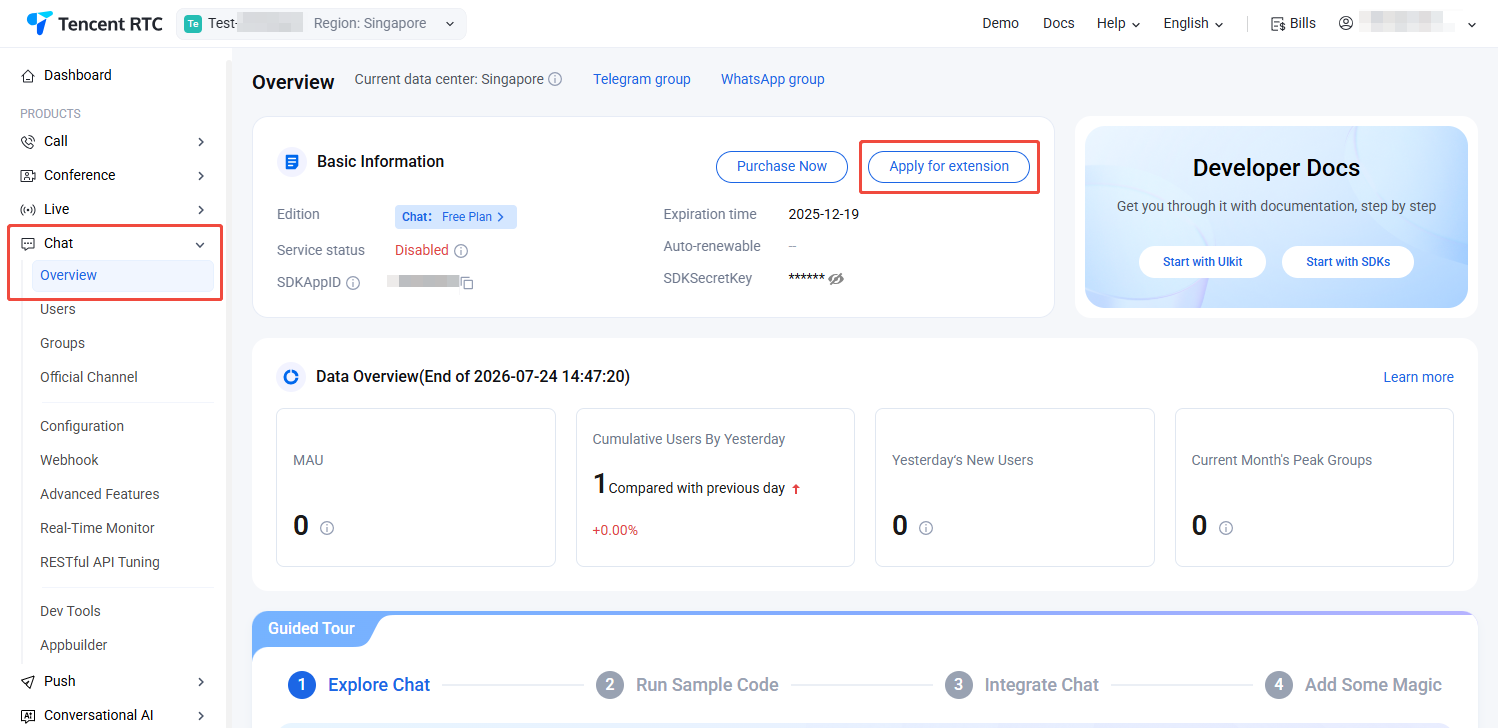Open Official Channel in the sidebar

[x=89, y=378]
